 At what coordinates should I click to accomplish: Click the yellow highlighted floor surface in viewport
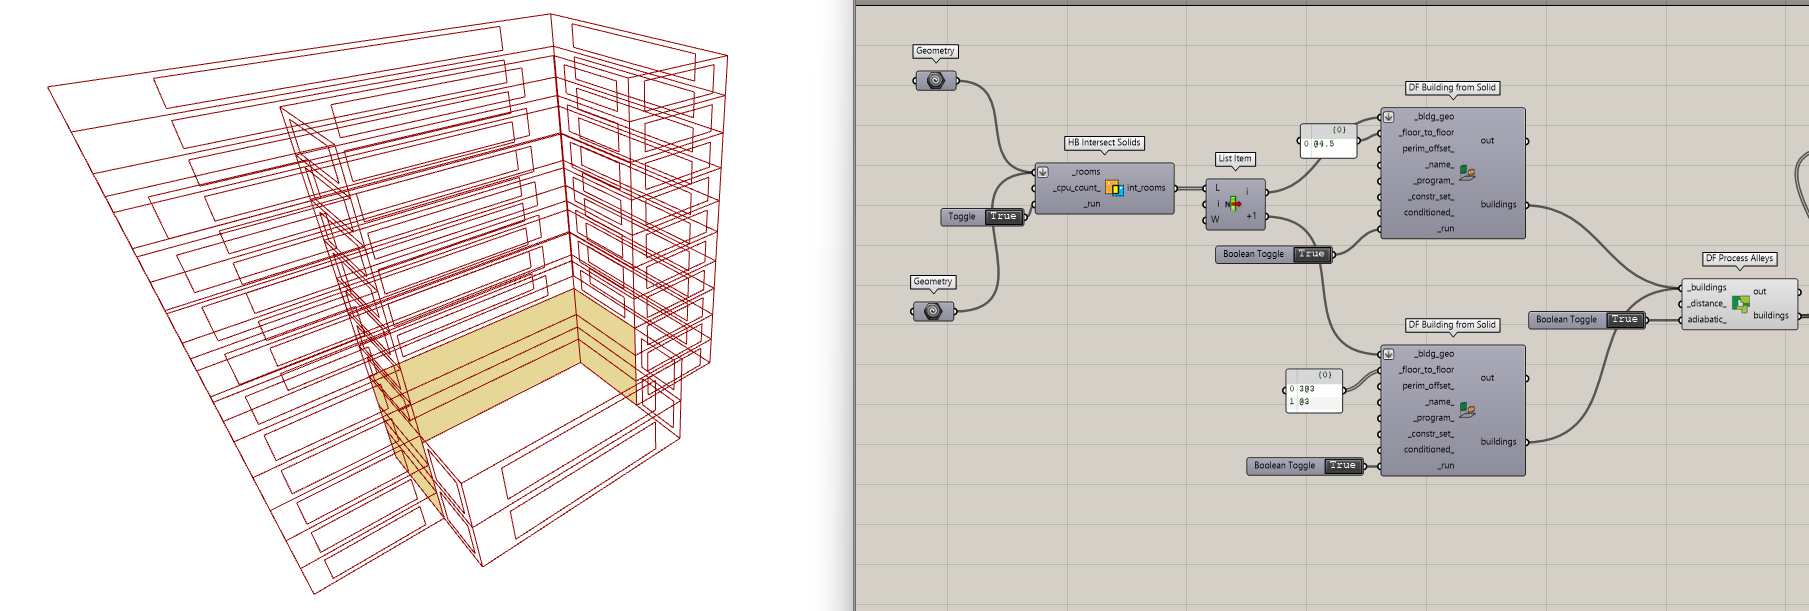500,360
